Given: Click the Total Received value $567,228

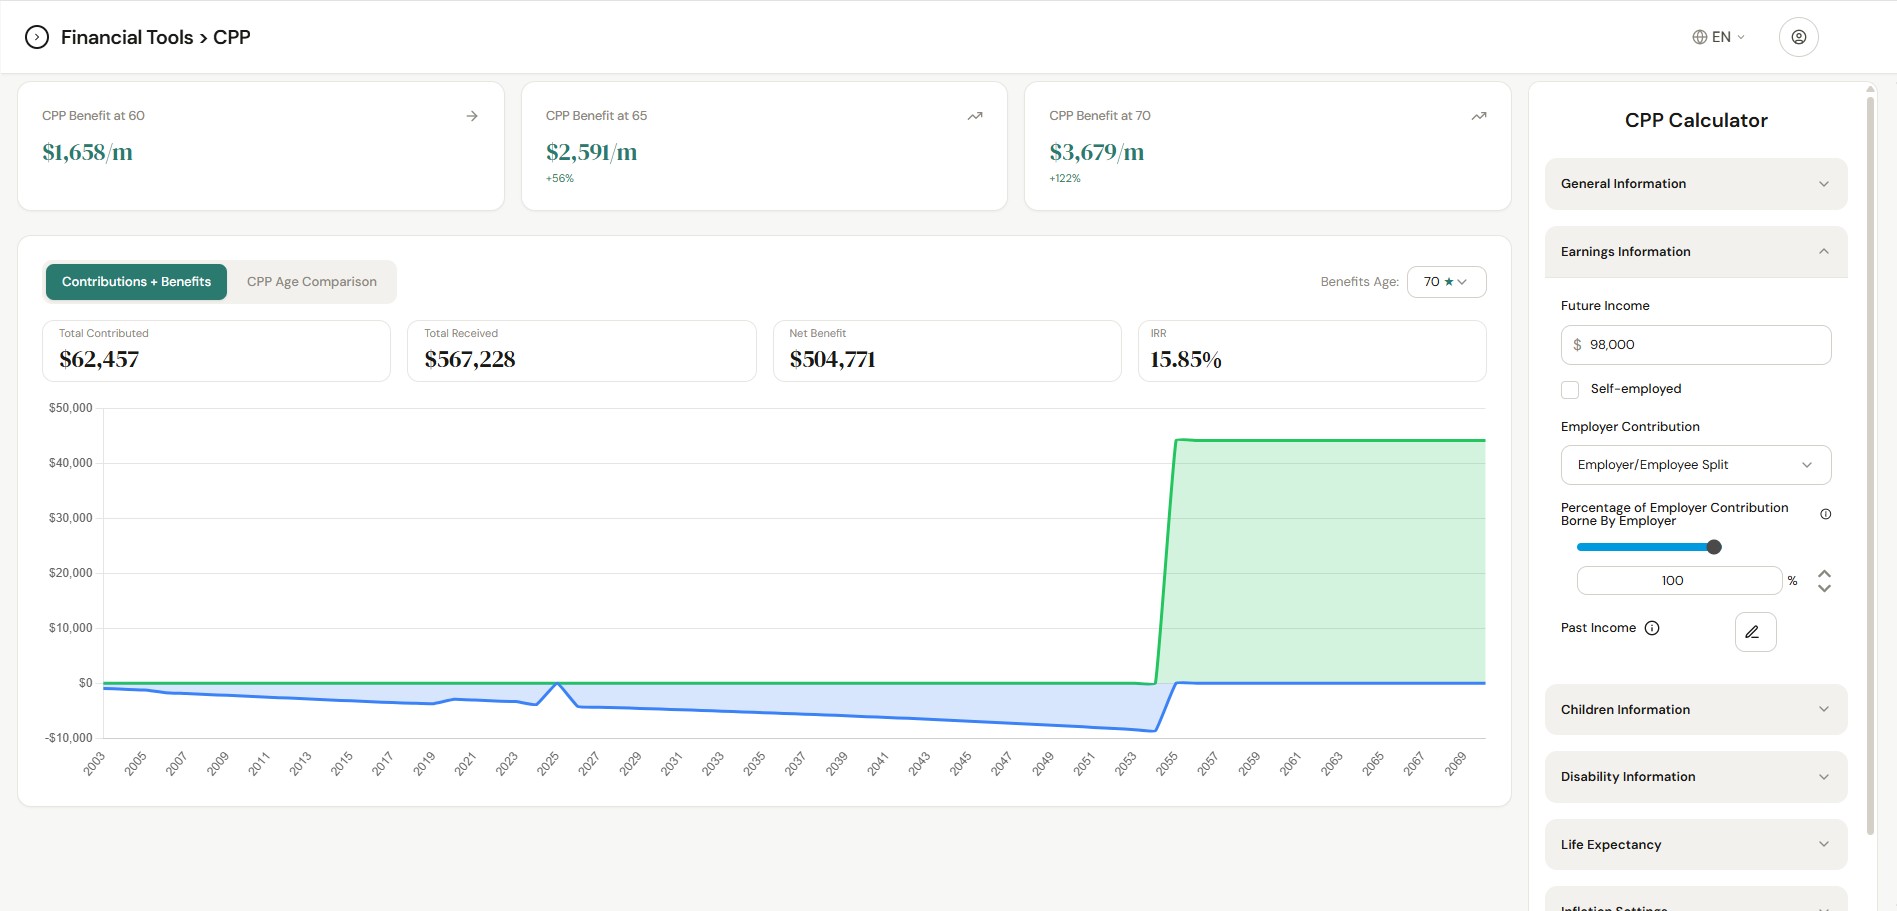Looking at the screenshot, I should tap(470, 360).
